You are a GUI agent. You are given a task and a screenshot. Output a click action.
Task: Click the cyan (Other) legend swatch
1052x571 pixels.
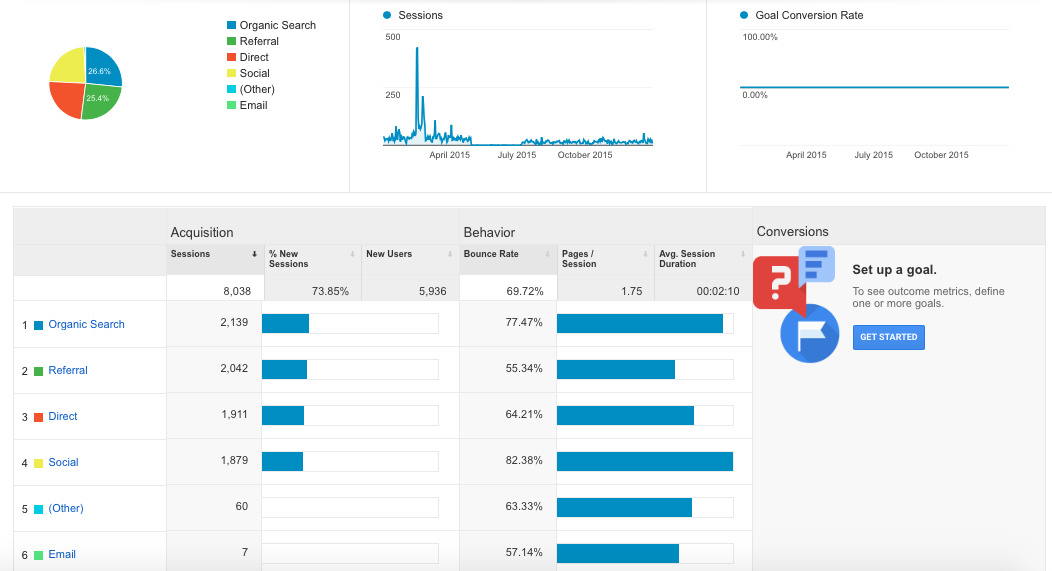point(231,89)
